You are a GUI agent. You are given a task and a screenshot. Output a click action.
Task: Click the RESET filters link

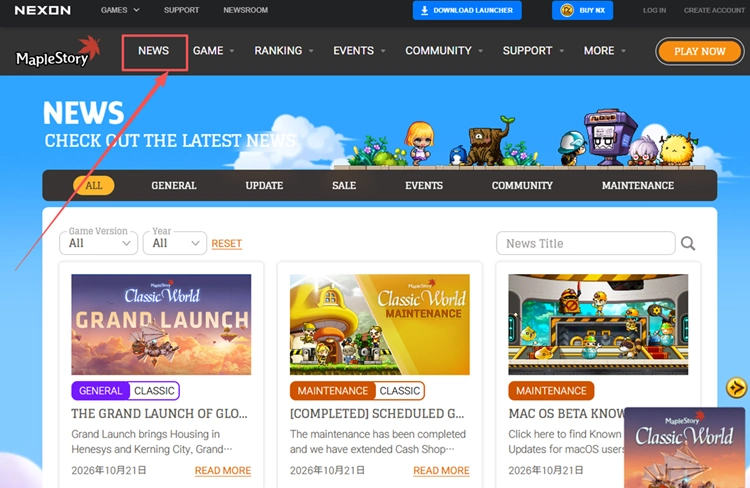tap(226, 244)
